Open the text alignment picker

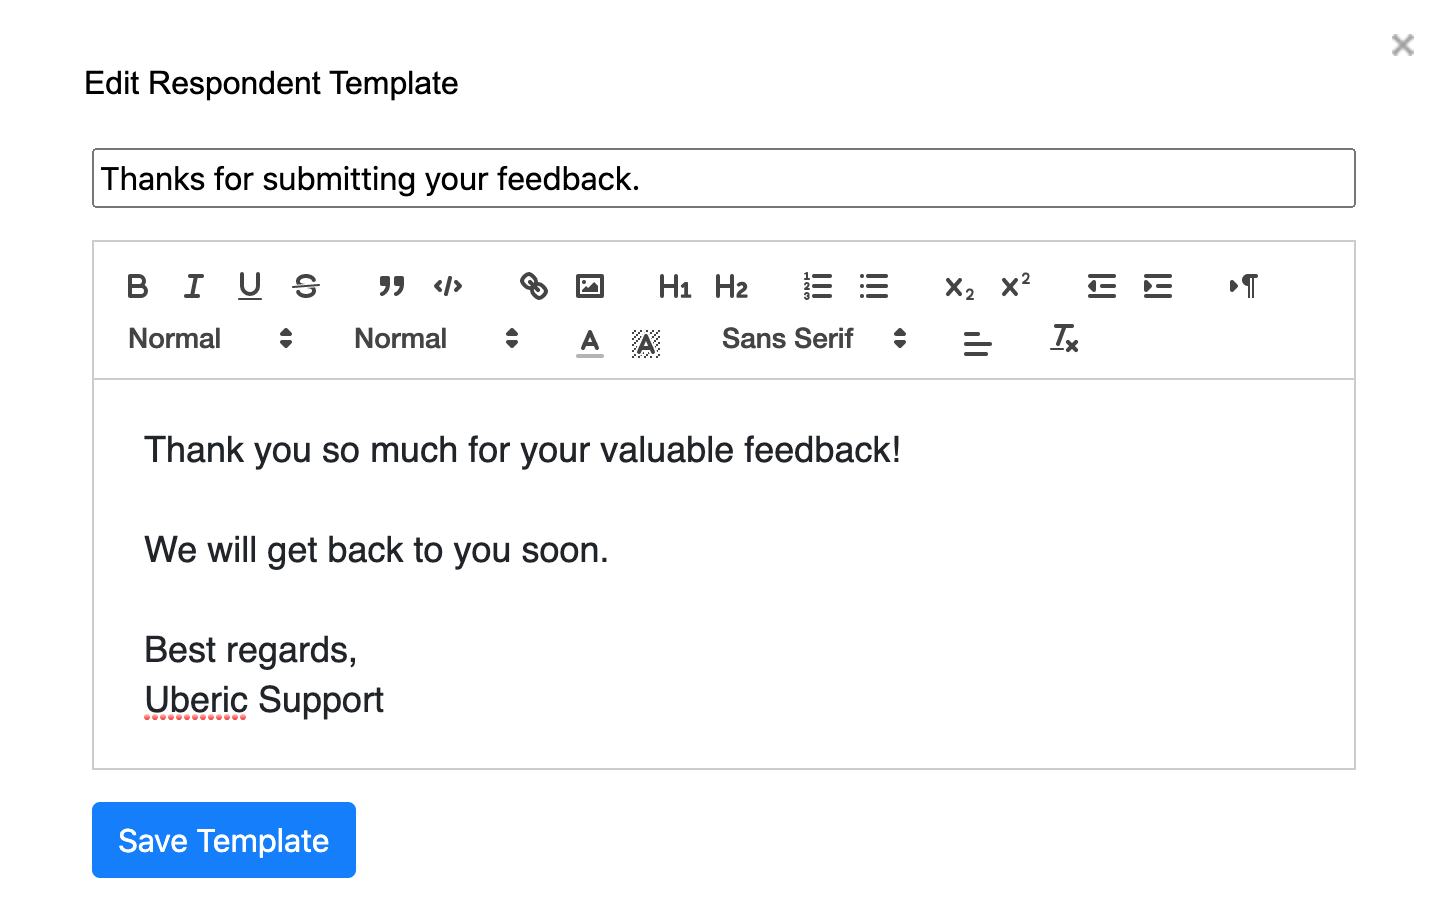(x=978, y=342)
